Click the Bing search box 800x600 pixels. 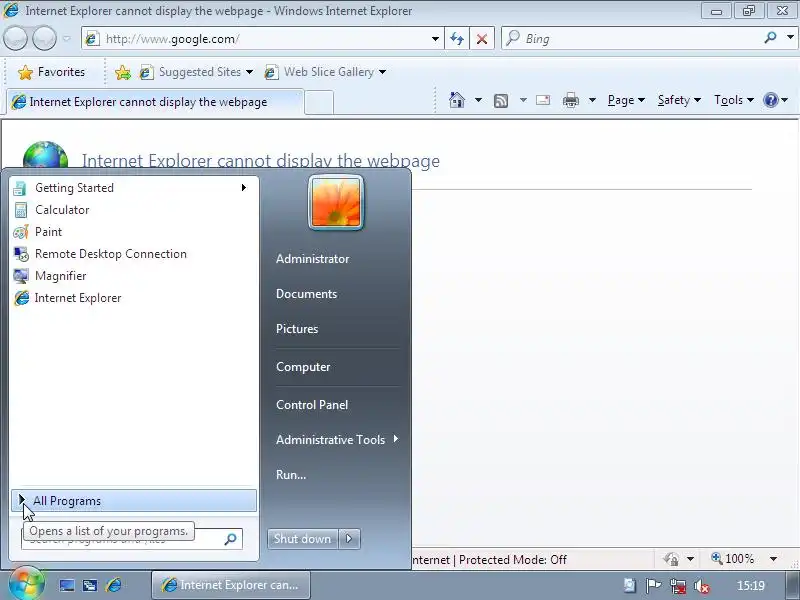tap(630, 39)
